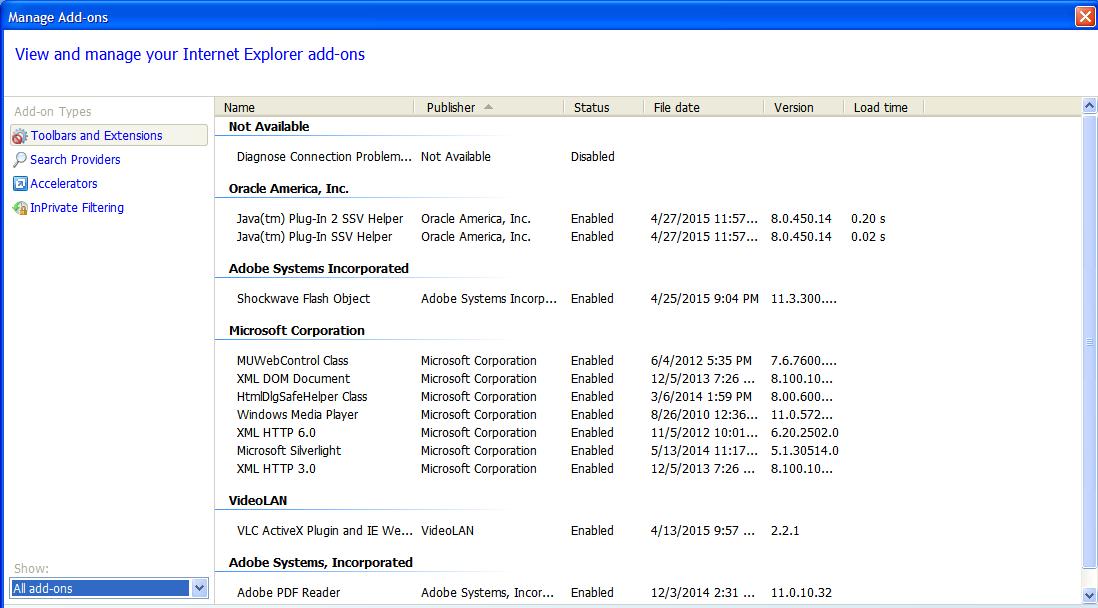Click the 0.02 s load time value

point(868,237)
